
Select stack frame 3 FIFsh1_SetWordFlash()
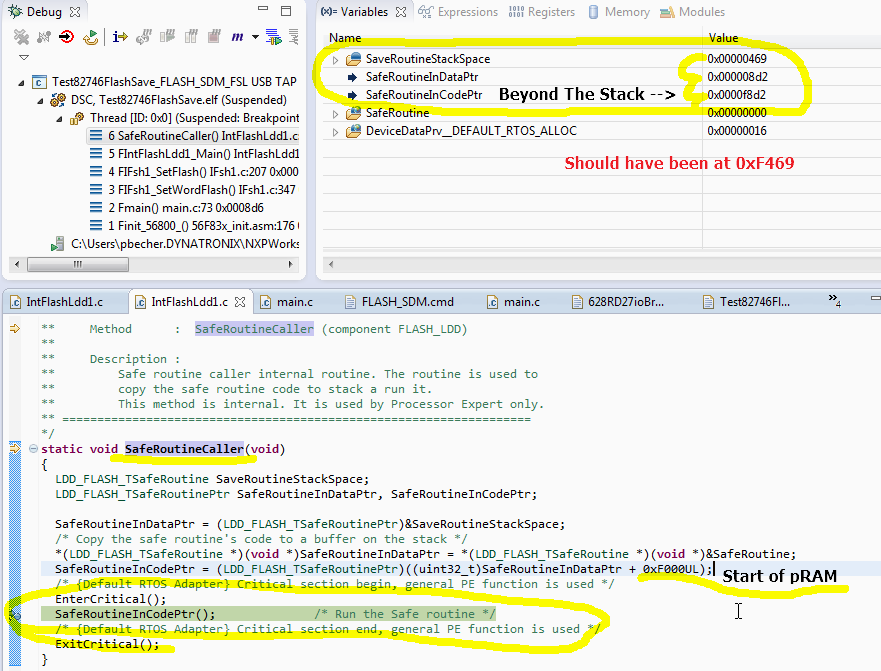coord(189,188)
